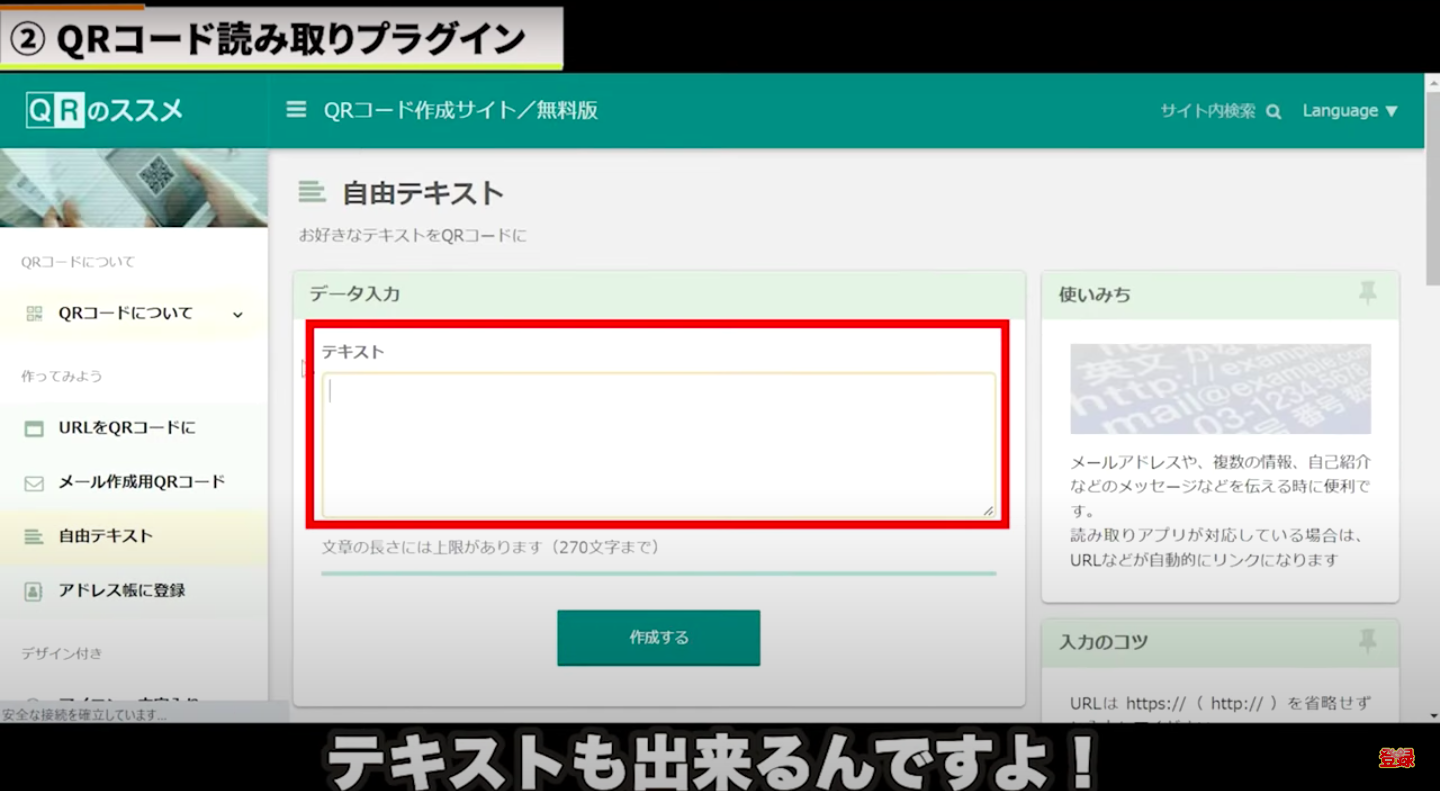
Task: Select メール作成用QRコード in sidebar
Action: click(141, 482)
